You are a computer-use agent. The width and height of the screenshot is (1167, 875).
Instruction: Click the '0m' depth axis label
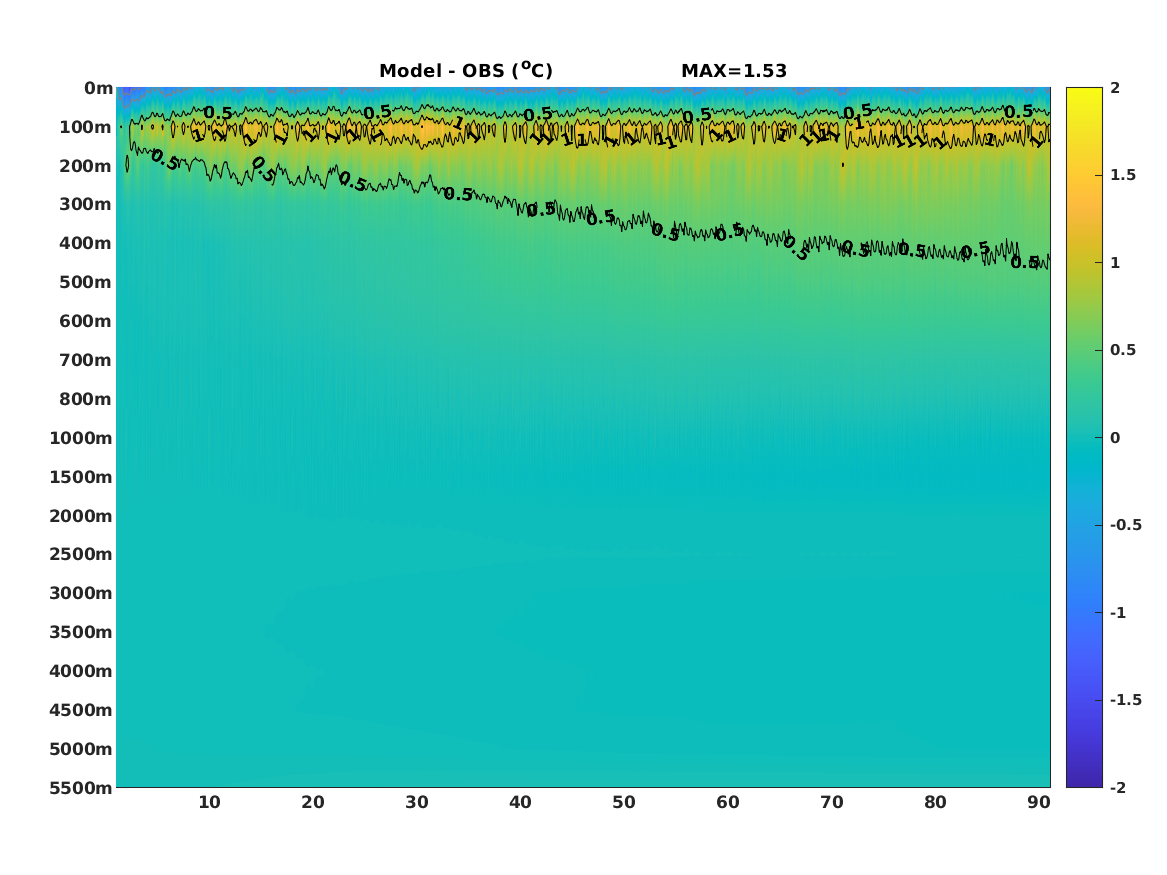(98, 89)
